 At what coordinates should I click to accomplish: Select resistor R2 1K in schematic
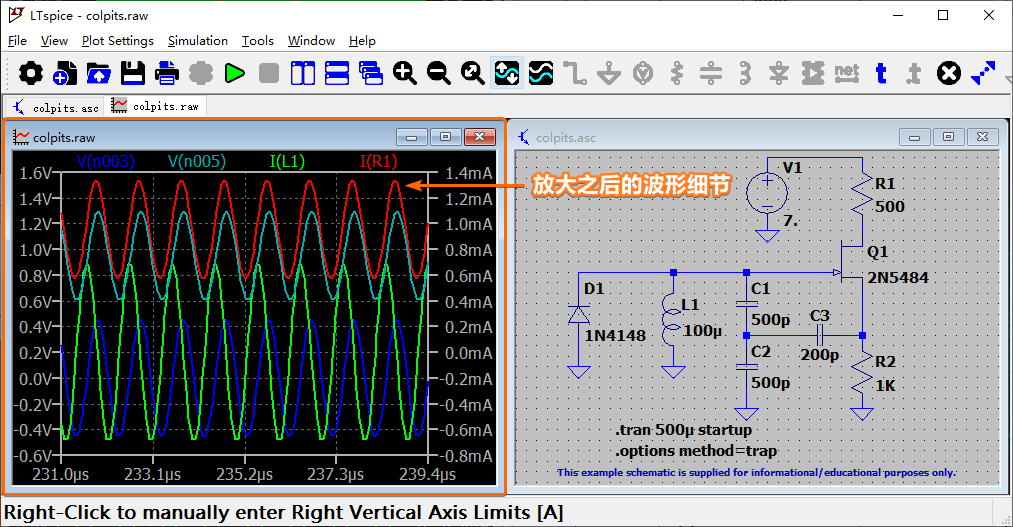[862, 374]
